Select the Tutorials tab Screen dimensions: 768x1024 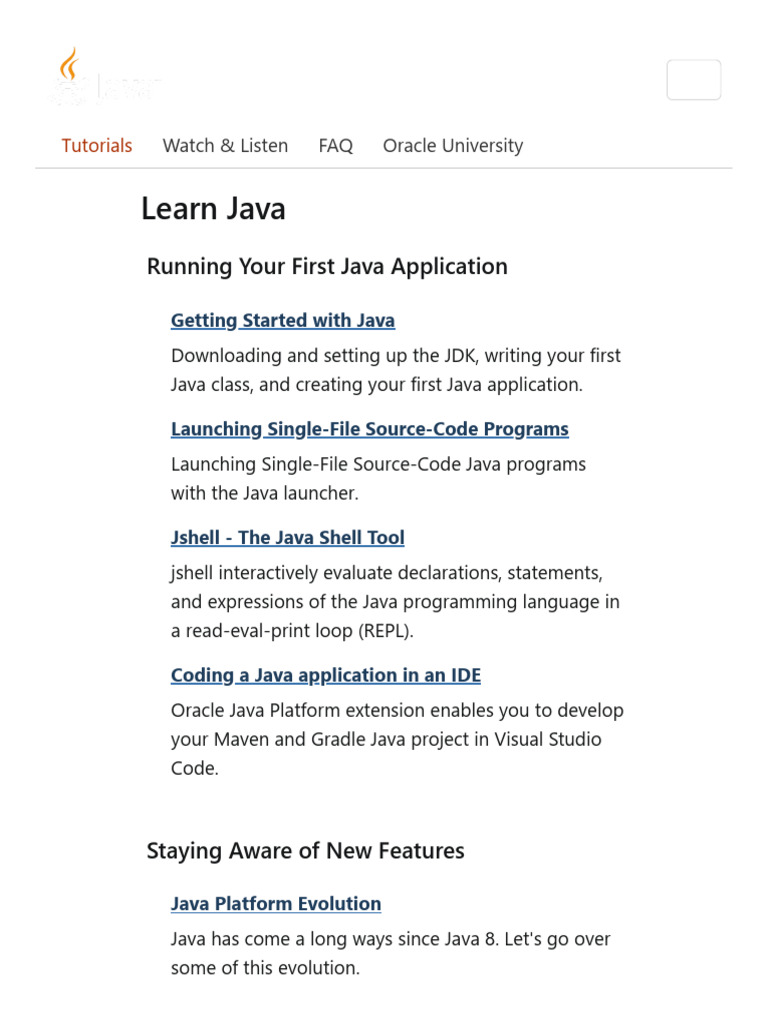pyautogui.click(x=97, y=146)
